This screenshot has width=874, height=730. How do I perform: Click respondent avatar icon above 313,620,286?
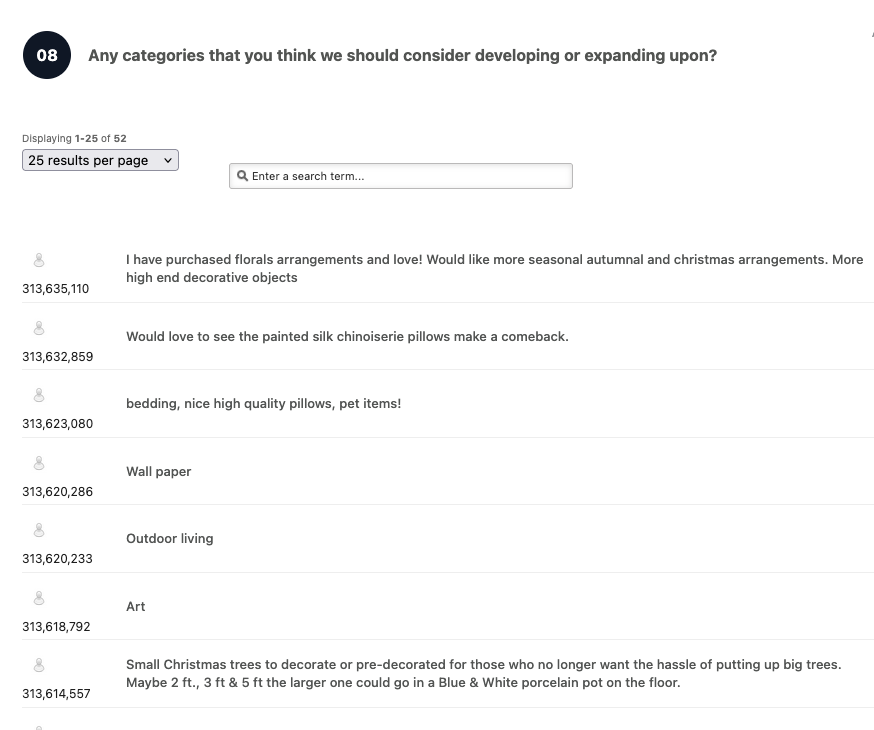pos(39,464)
